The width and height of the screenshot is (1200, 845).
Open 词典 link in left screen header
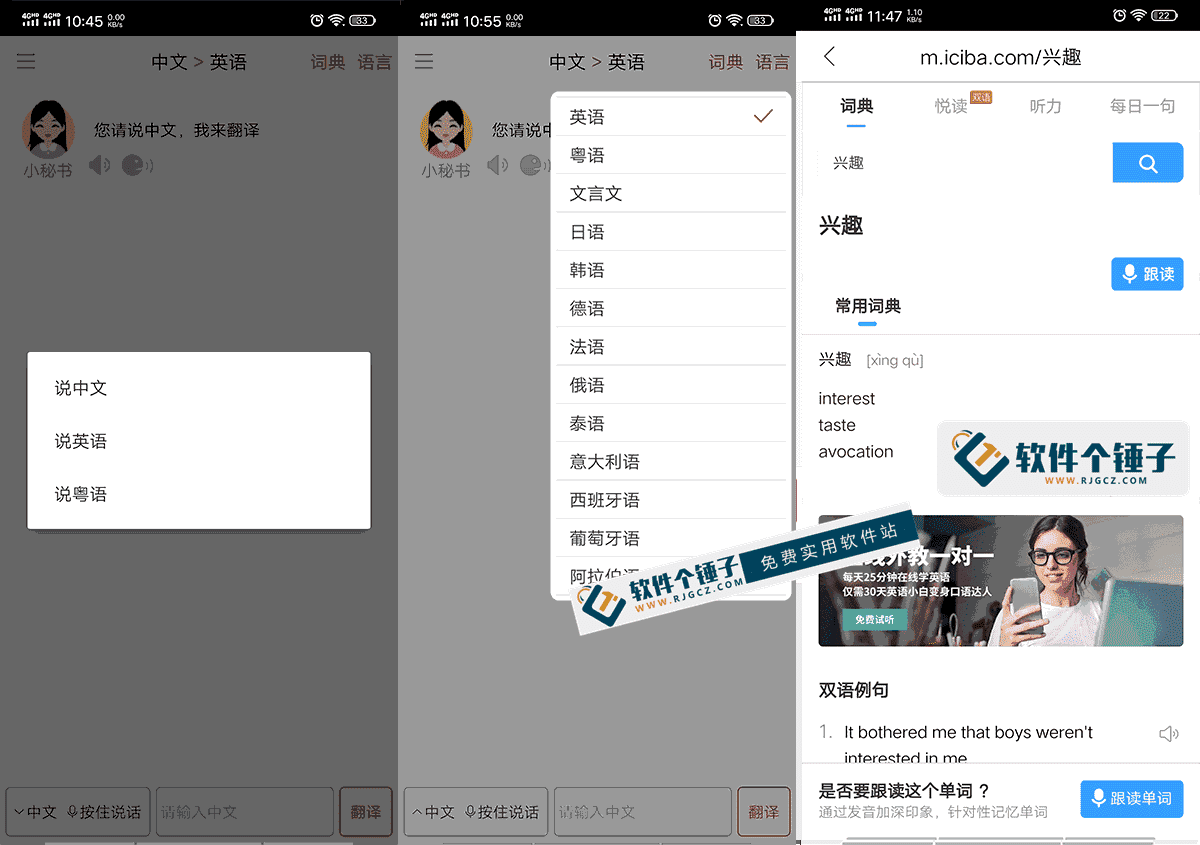[328, 62]
